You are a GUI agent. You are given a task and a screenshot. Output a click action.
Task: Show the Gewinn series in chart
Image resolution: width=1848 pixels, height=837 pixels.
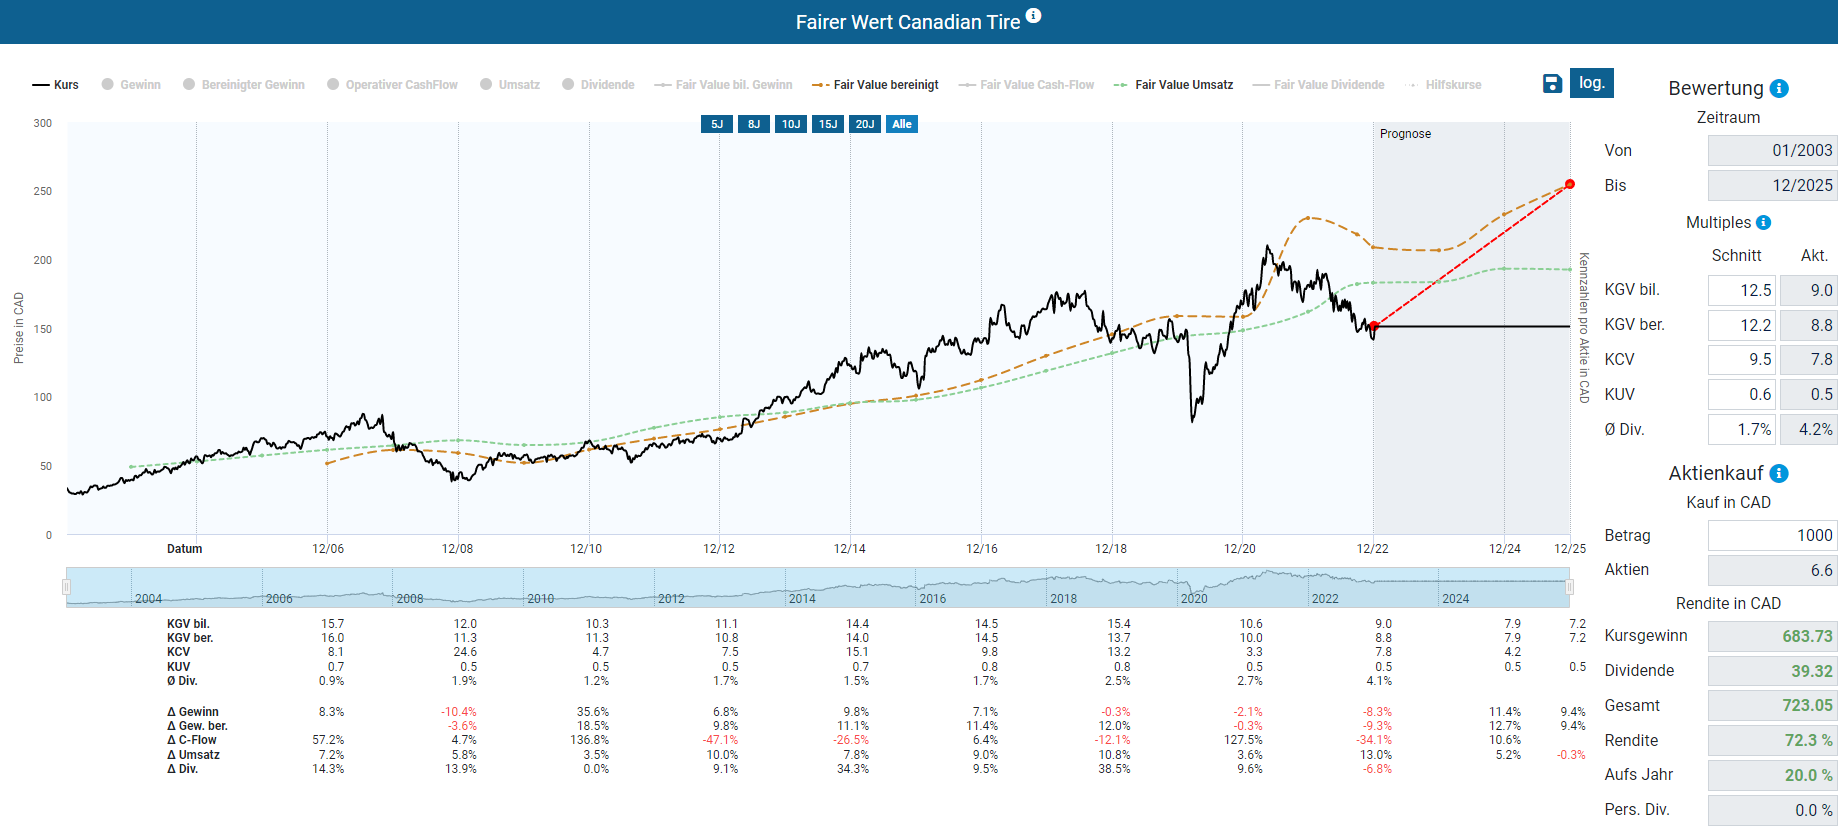coord(131,85)
